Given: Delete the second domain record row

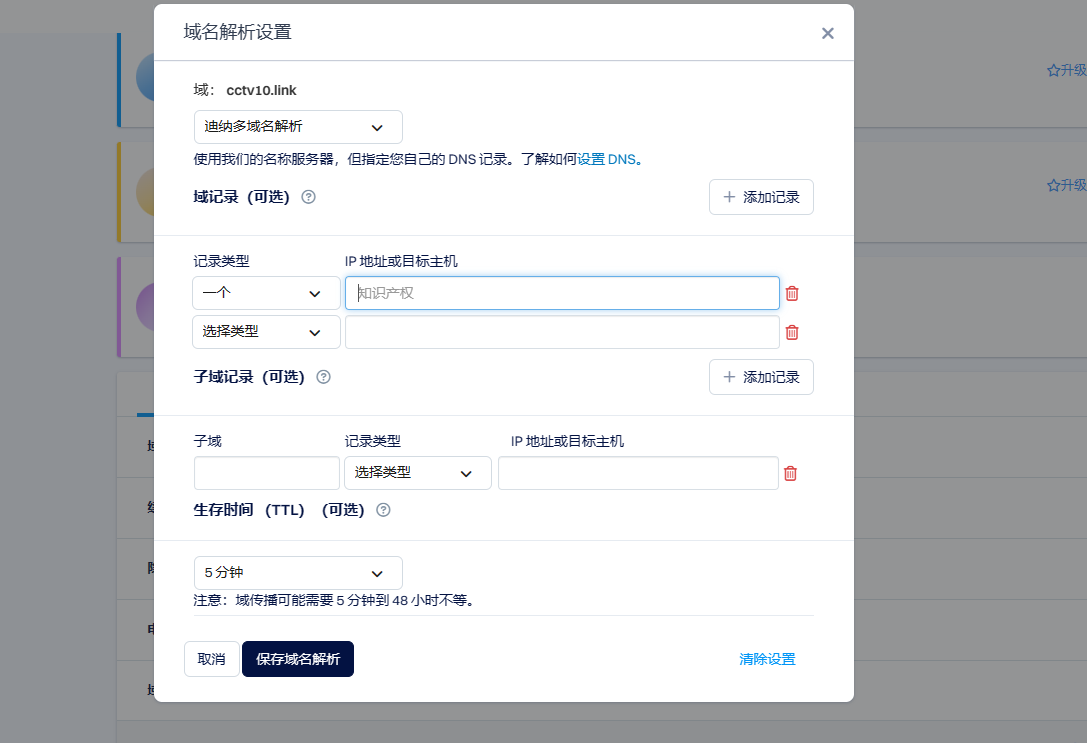Looking at the screenshot, I should [x=791, y=332].
